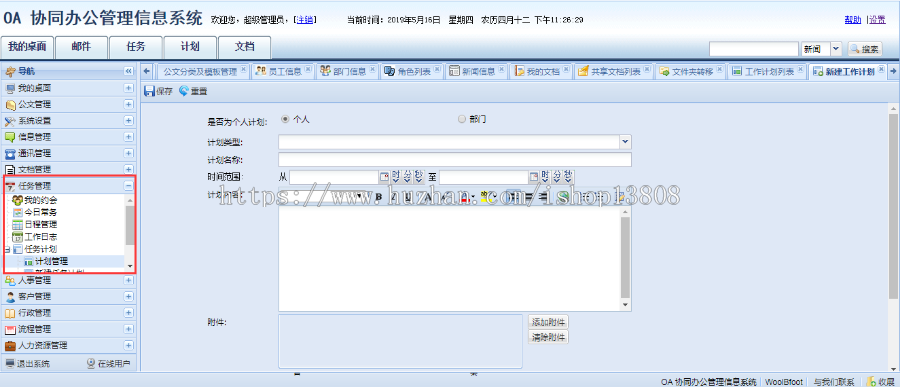Click the Reset (重置) toolbar icon
Screen dimensions: 900x387
tap(184, 91)
